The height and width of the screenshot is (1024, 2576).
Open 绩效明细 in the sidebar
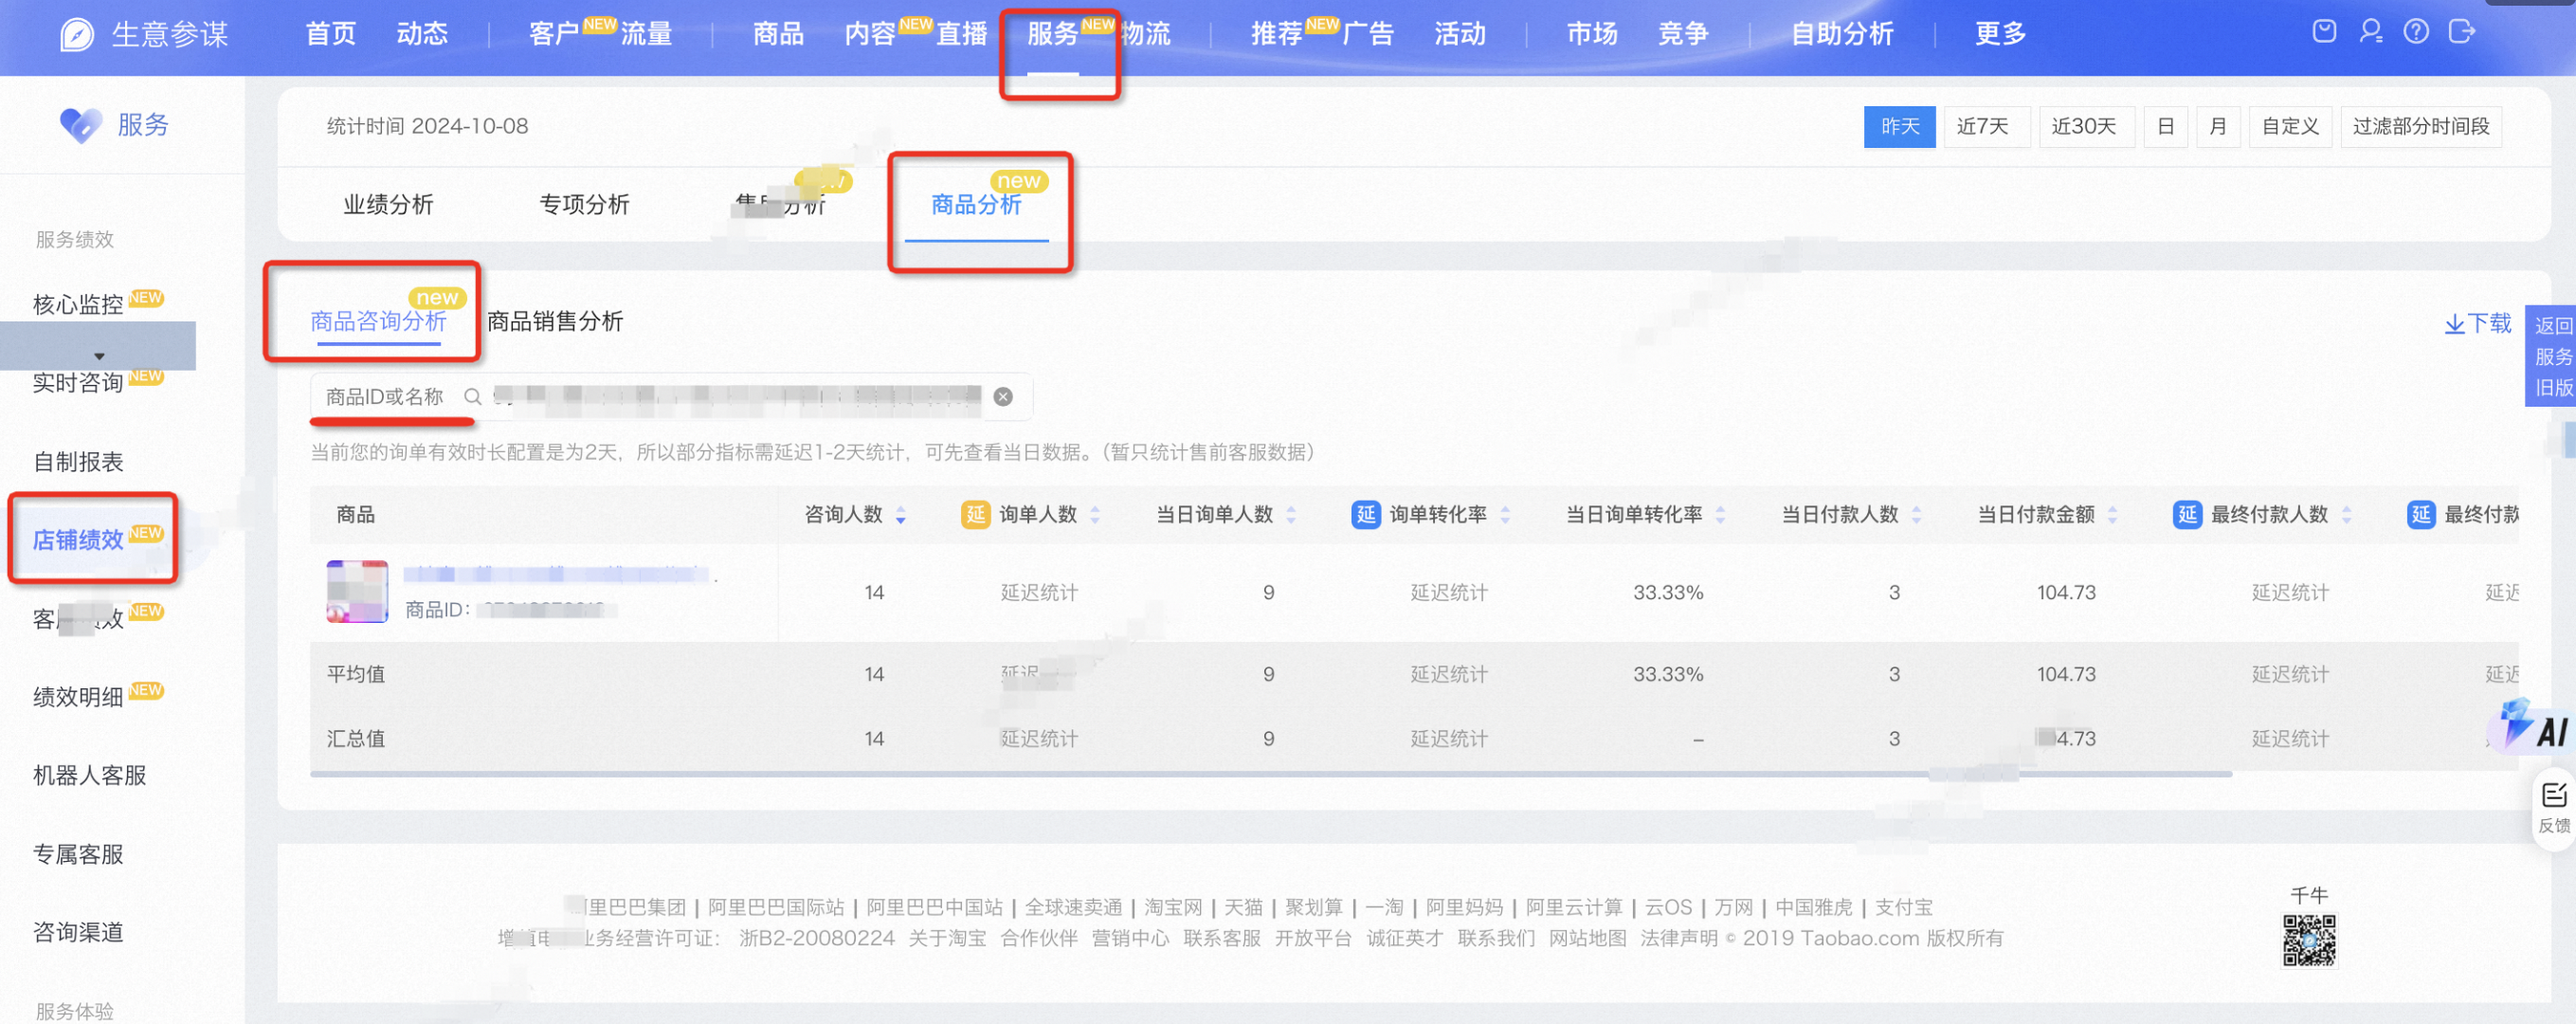point(78,697)
